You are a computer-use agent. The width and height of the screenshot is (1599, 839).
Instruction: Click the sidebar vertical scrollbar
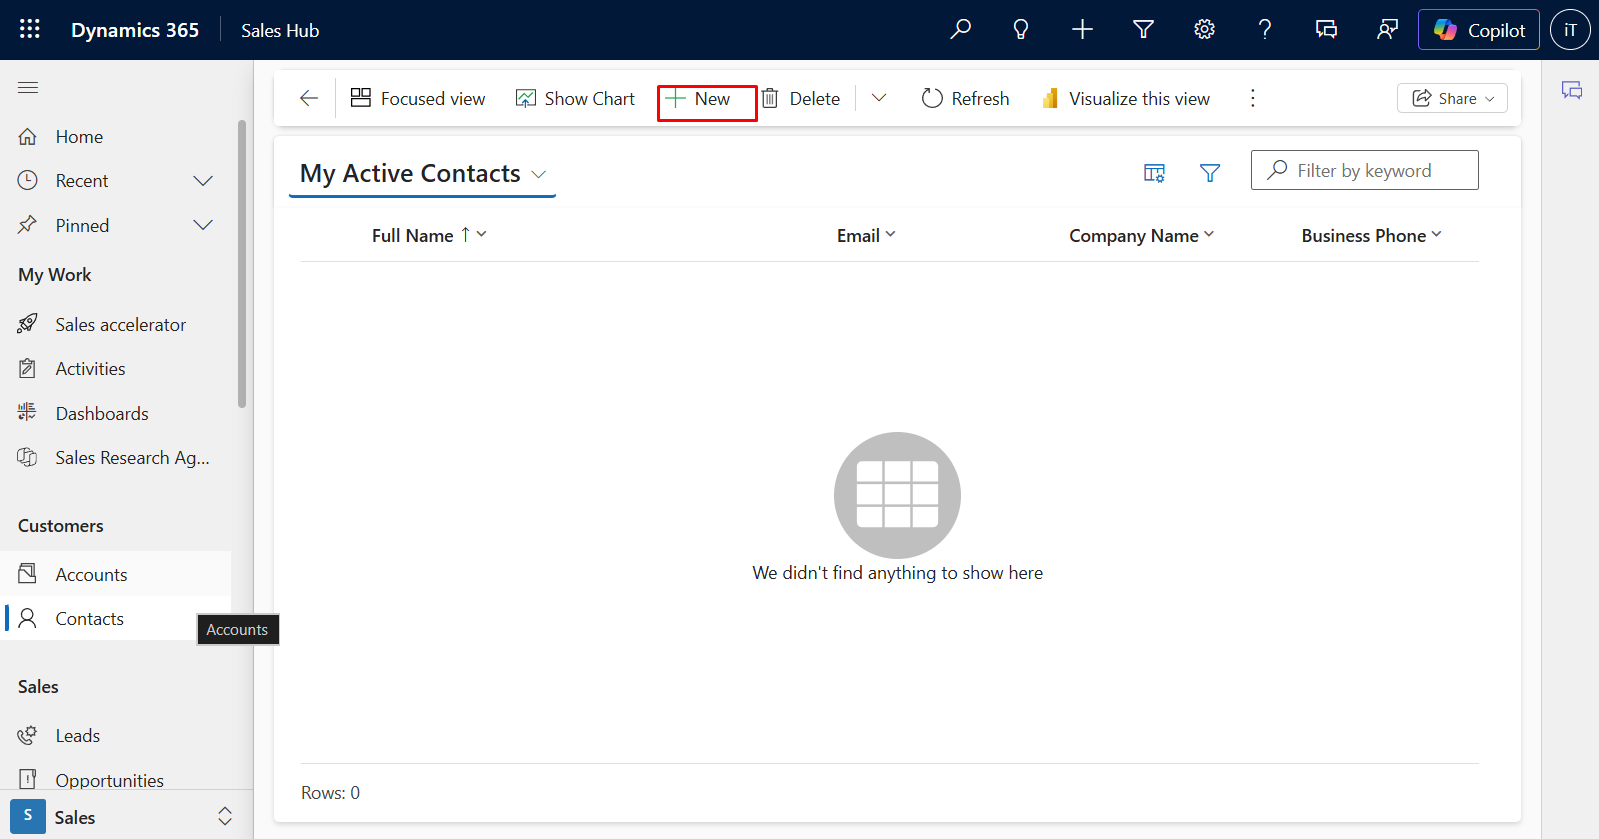point(242,264)
